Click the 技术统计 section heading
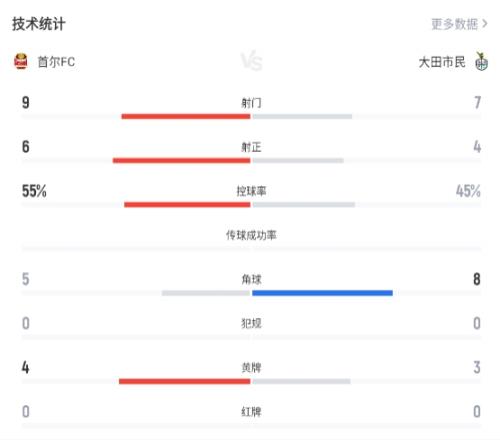This screenshot has width=500, height=440. click(39, 24)
